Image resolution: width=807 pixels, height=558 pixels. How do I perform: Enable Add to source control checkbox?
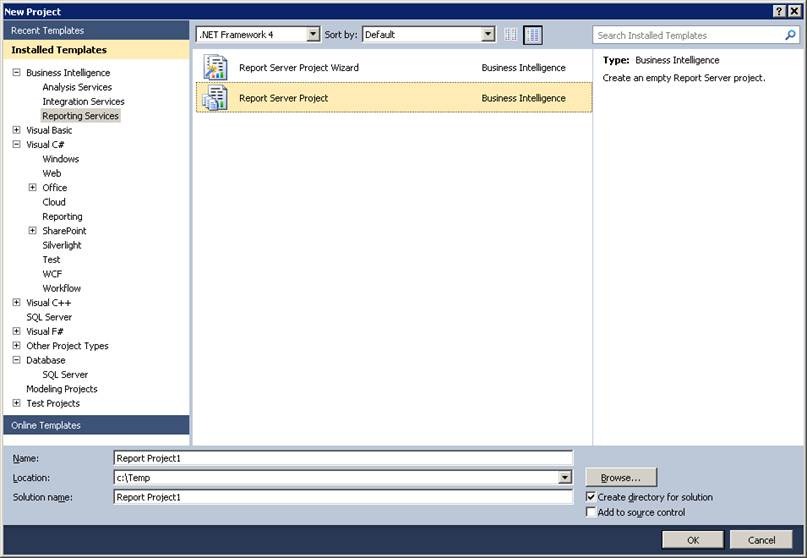pyautogui.click(x=591, y=512)
